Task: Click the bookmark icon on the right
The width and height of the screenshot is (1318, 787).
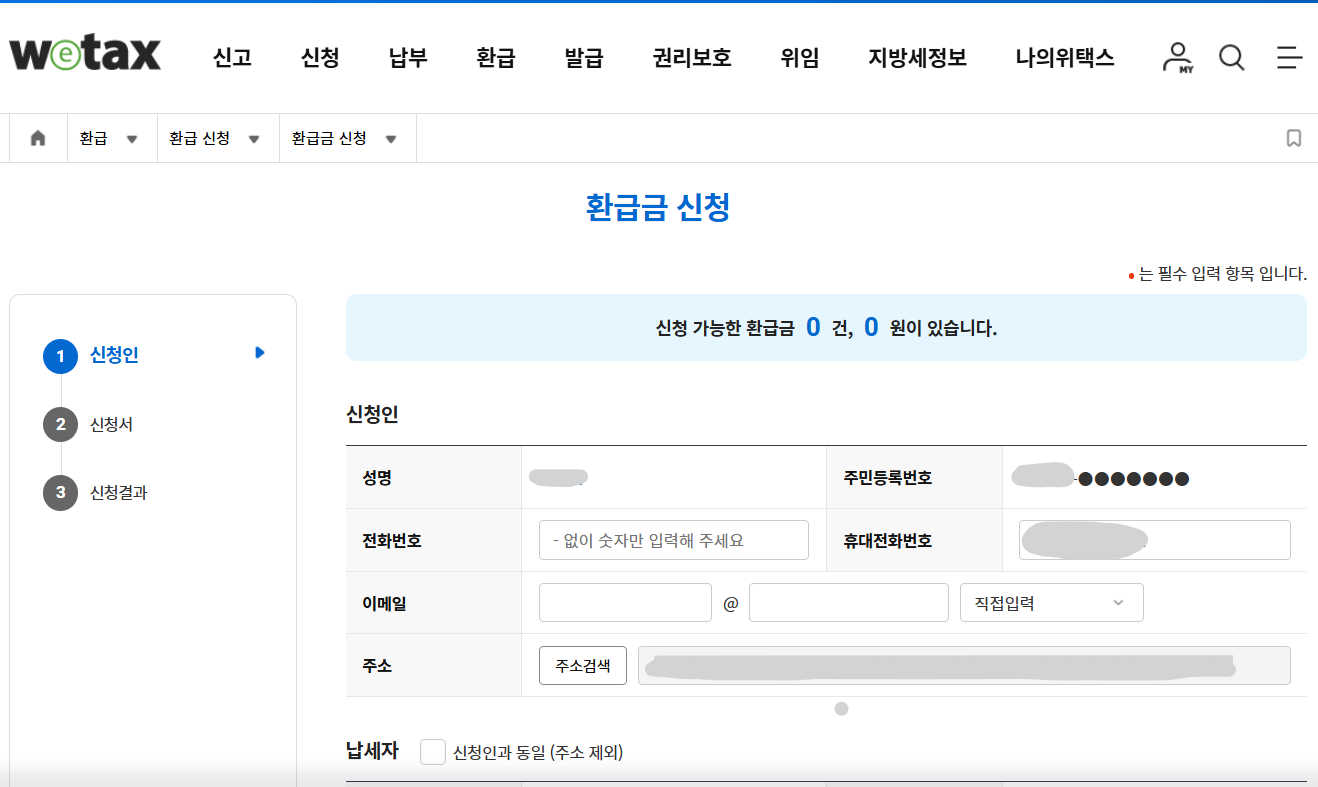Action: pyautogui.click(x=1294, y=137)
